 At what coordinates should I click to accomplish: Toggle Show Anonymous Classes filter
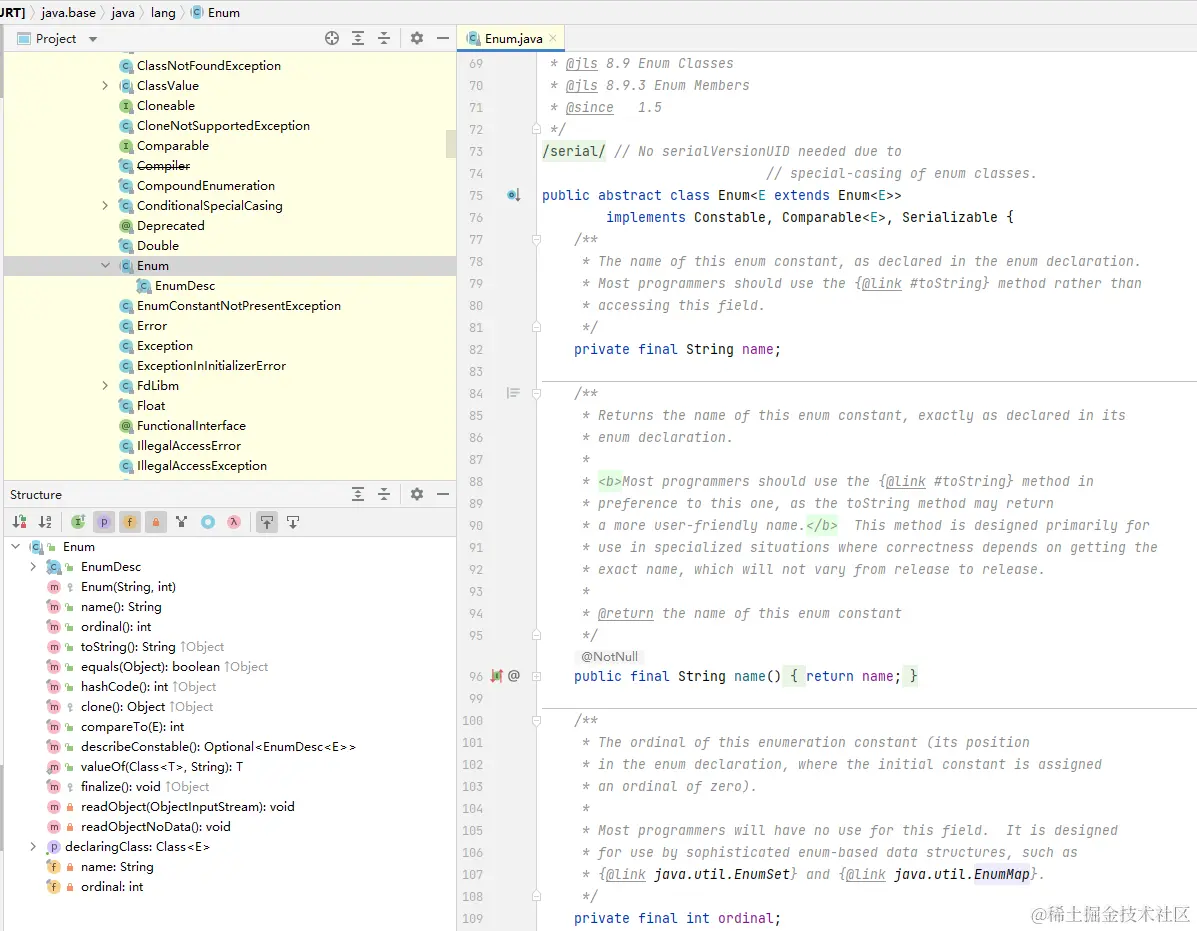(208, 522)
